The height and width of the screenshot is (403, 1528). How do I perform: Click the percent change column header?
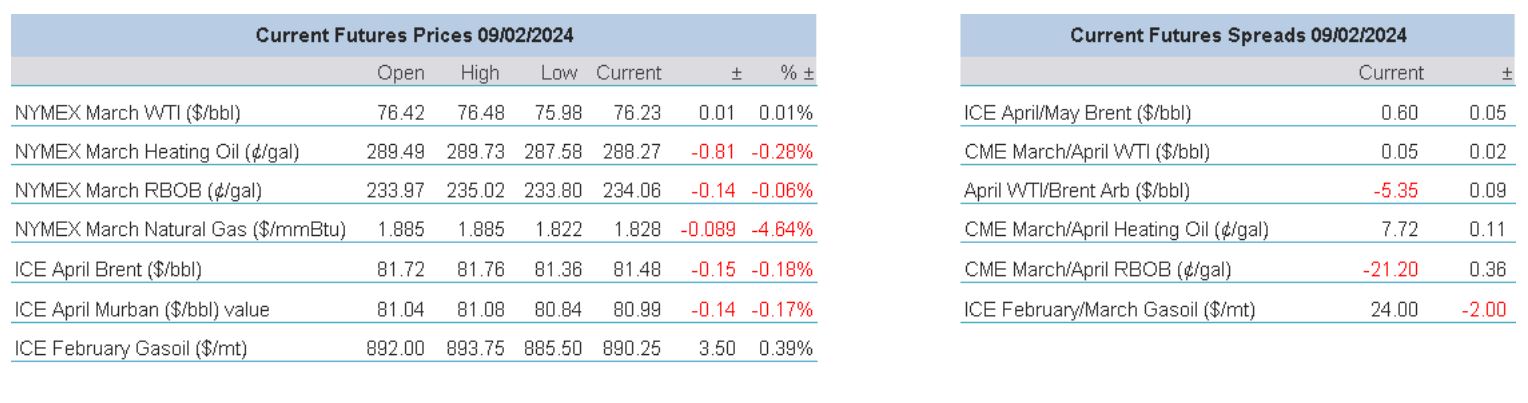(798, 73)
